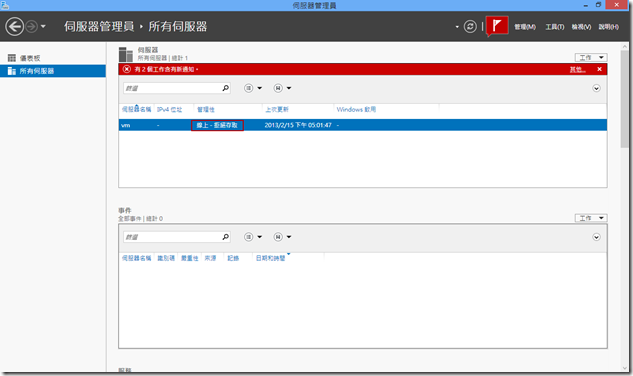Open events saved query button
The width and height of the screenshot is (633, 376).
(x=278, y=237)
